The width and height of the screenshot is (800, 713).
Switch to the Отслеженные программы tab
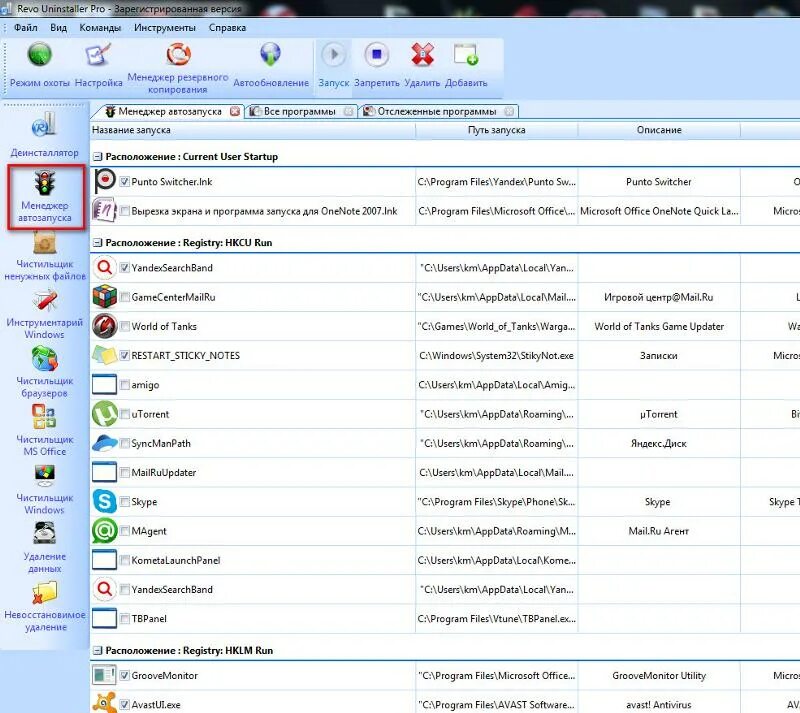437,111
